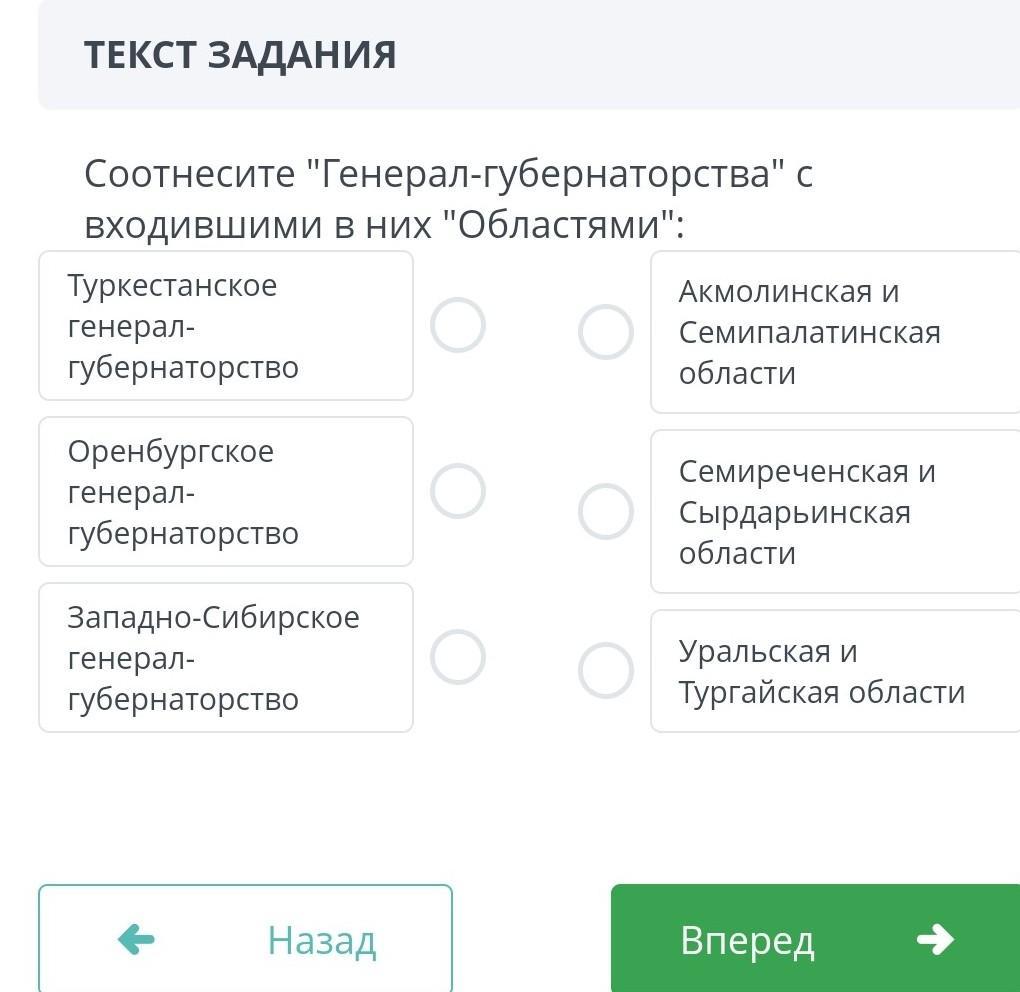Viewport: 1020px width, 992px height.
Task: Click the Западно-Сибирское генерал-губернаторство card
Action: tap(225, 658)
